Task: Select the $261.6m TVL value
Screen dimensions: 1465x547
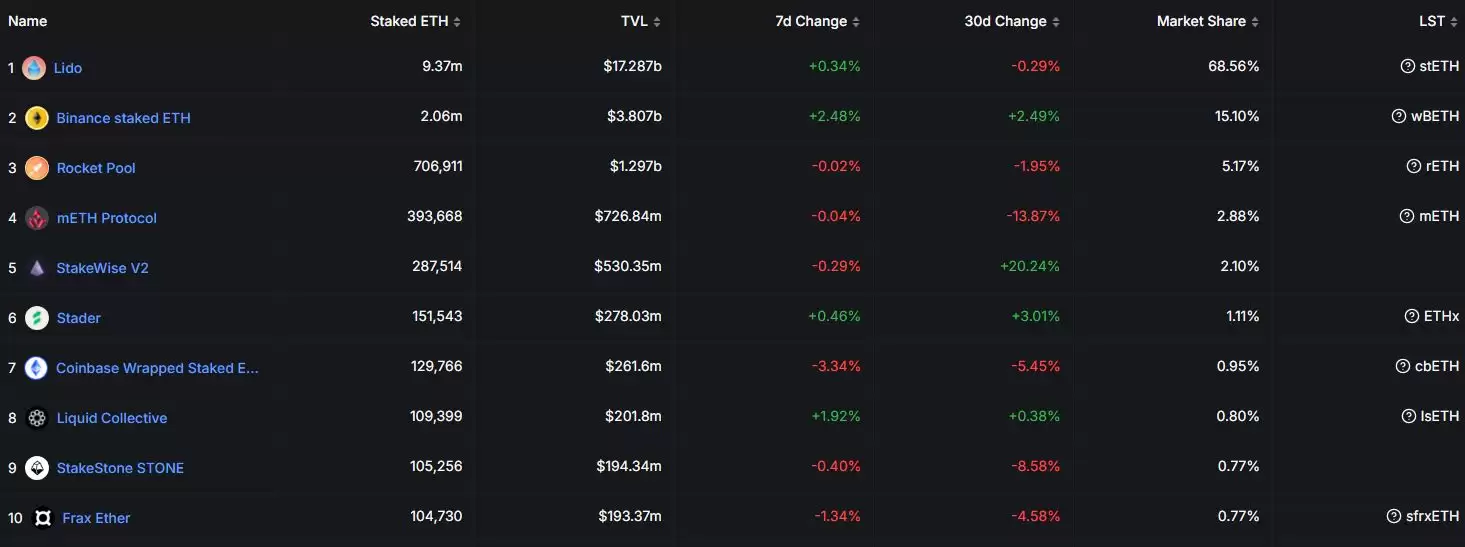Action: (x=633, y=366)
